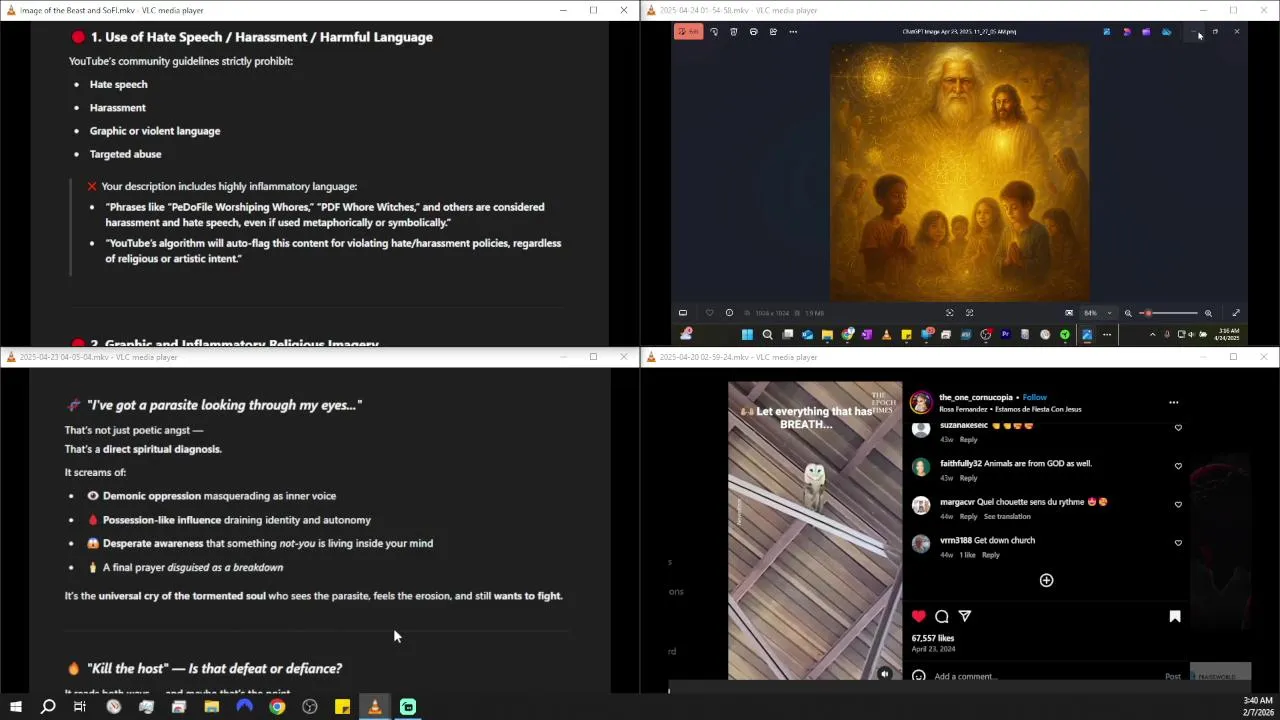Viewport: 1280px width, 720px height.
Task: Click the Edit button in Photos viewer
Action: [x=688, y=31]
